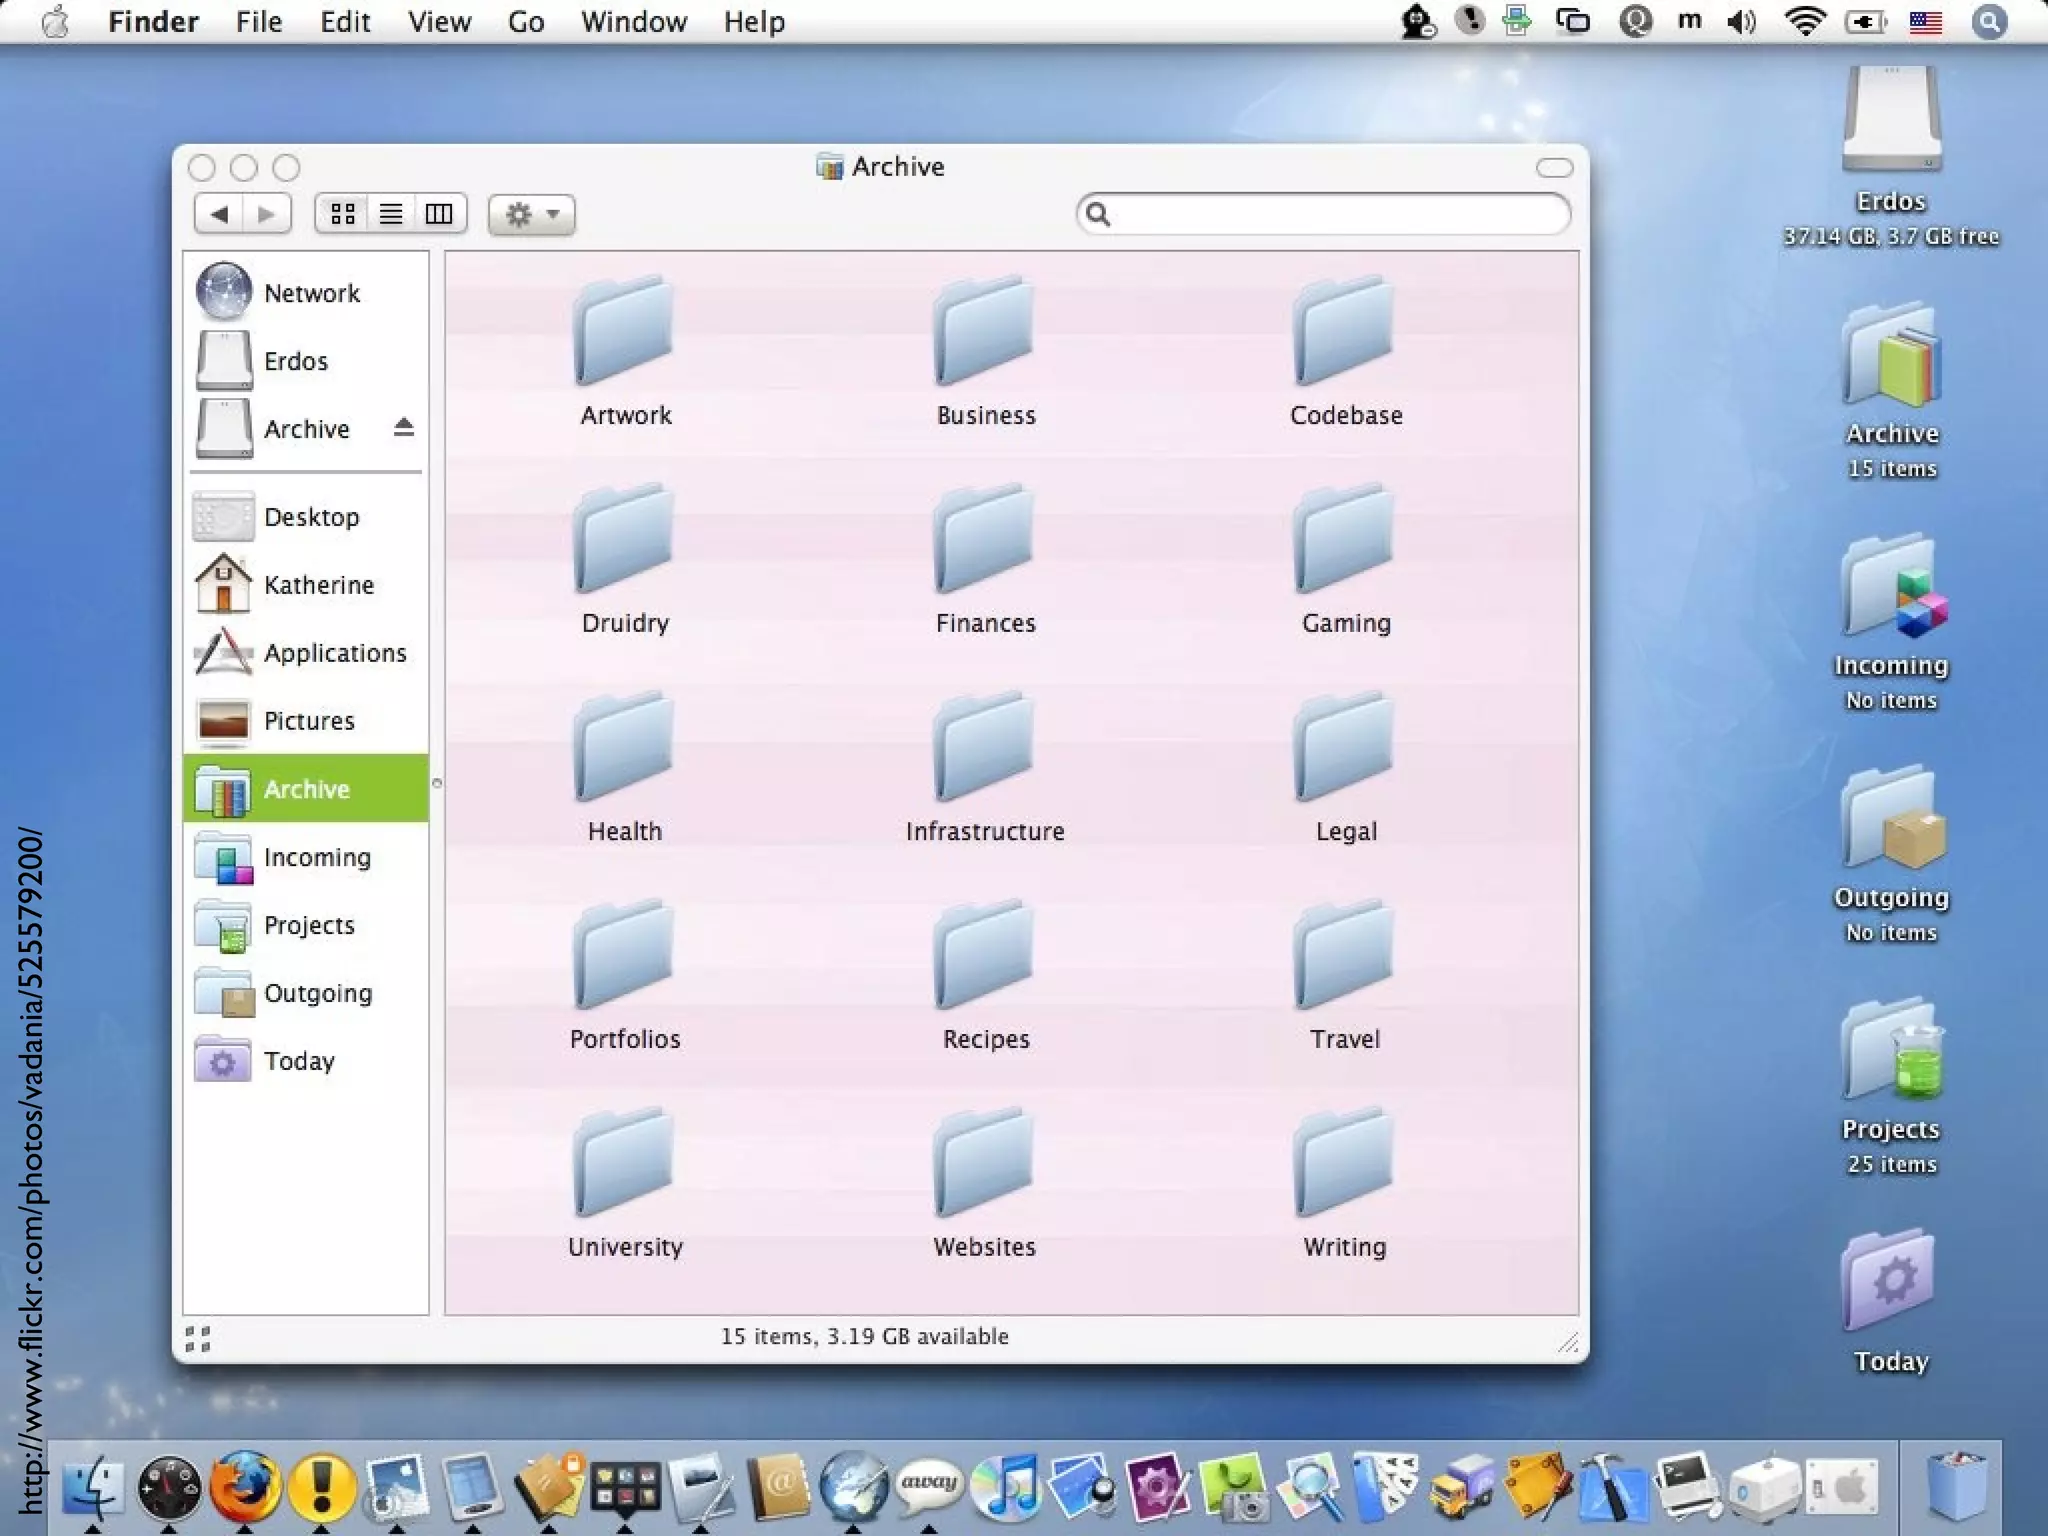The width and height of the screenshot is (2048, 1536).
Task: Open the Infrastructure folder
Action: 985,749
